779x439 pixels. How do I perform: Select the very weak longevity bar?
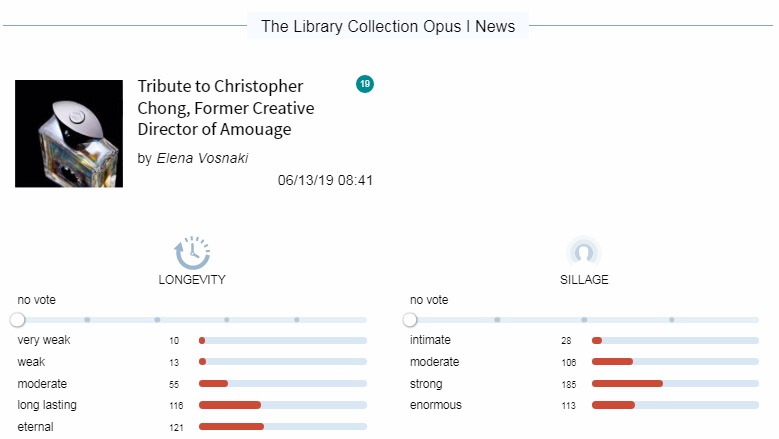tap(283, 341)
